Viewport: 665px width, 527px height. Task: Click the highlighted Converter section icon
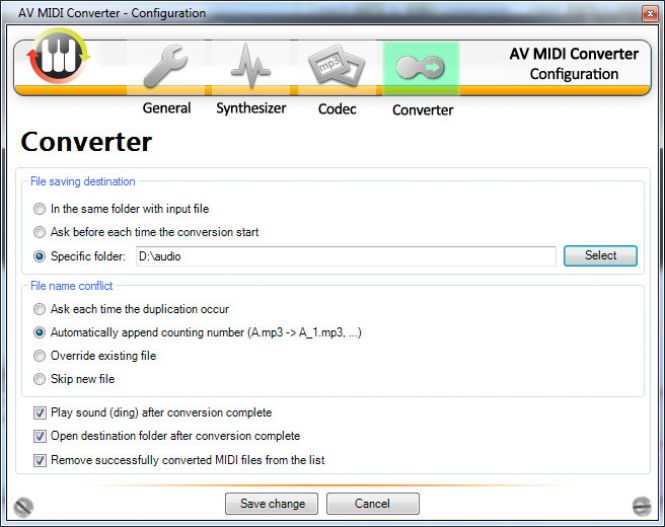coord(421,68)
